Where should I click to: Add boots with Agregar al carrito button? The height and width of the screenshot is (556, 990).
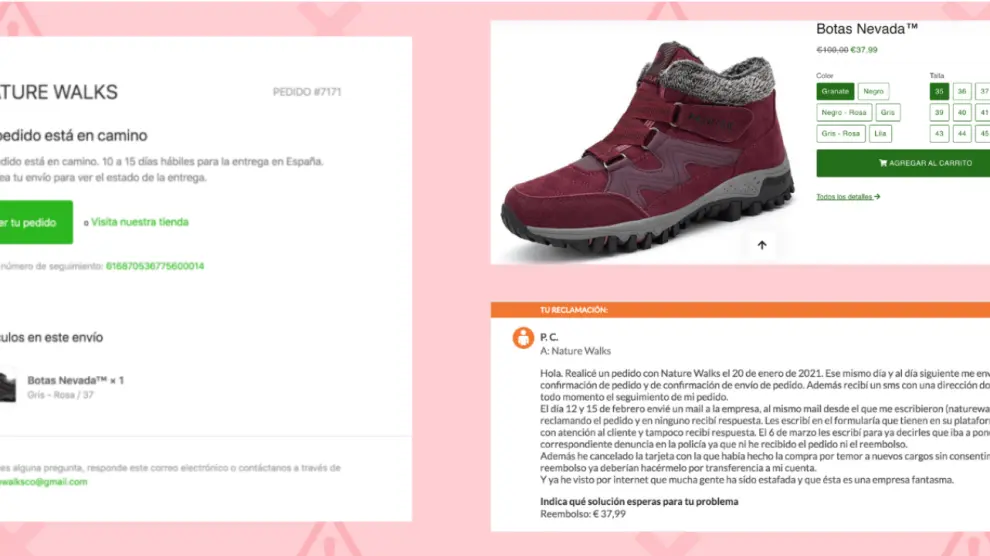(903, 163)
